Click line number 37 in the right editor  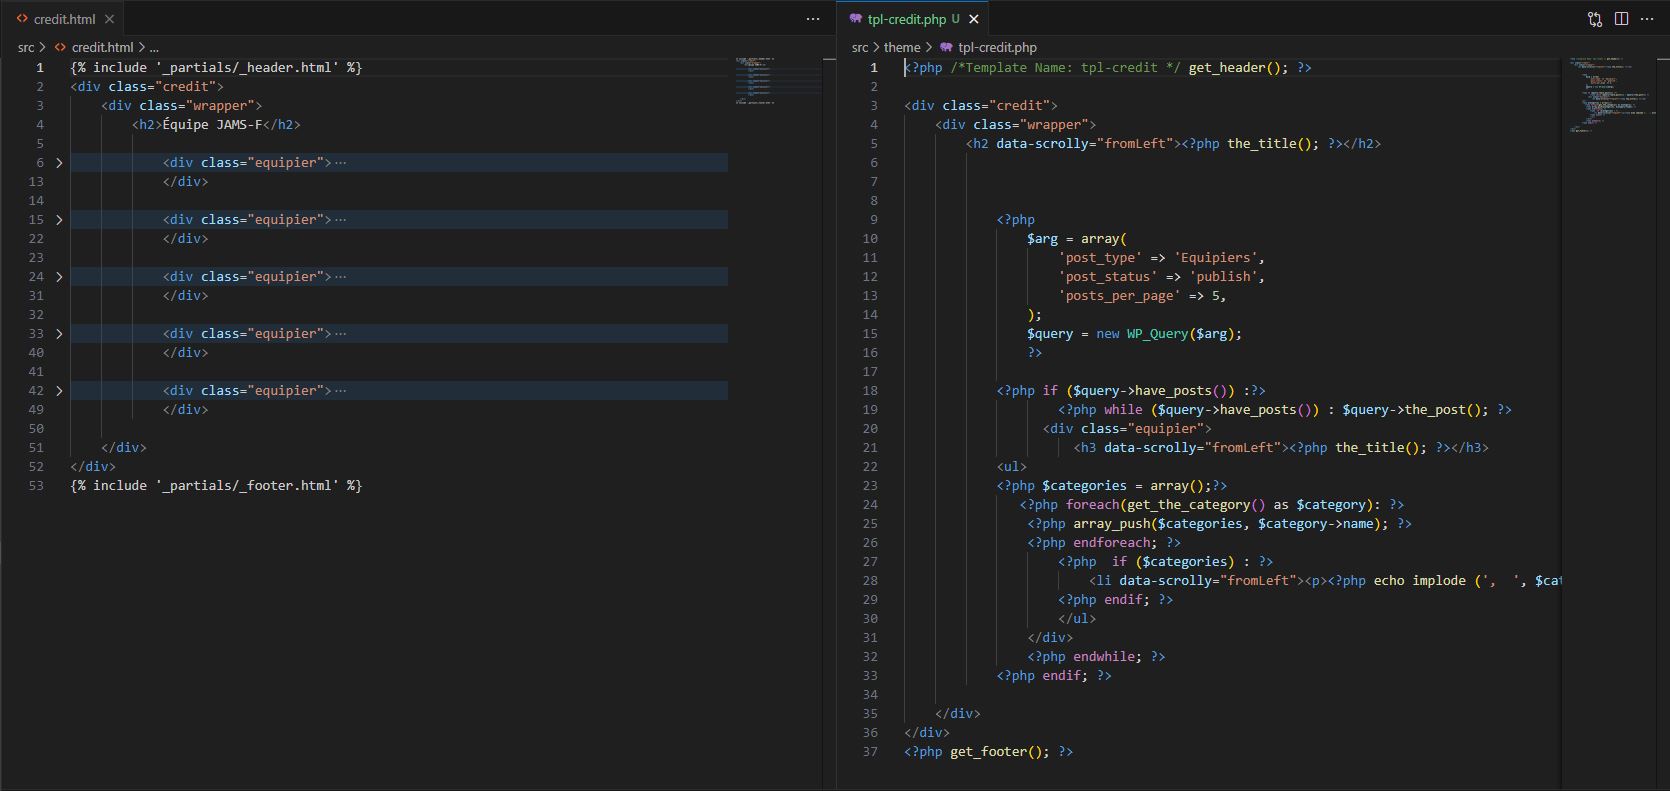(870, 751)
